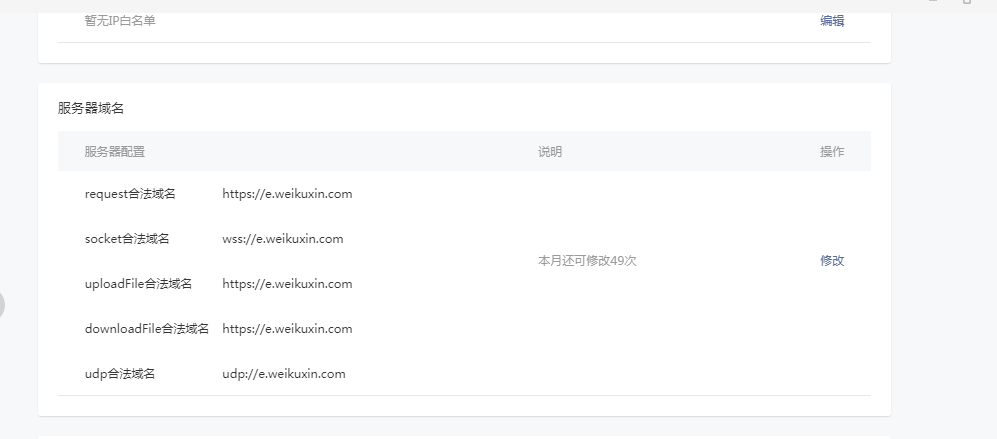Select the downloadFile合法域名 label
The image size is (997, 439).
click(x=147, y=329)
